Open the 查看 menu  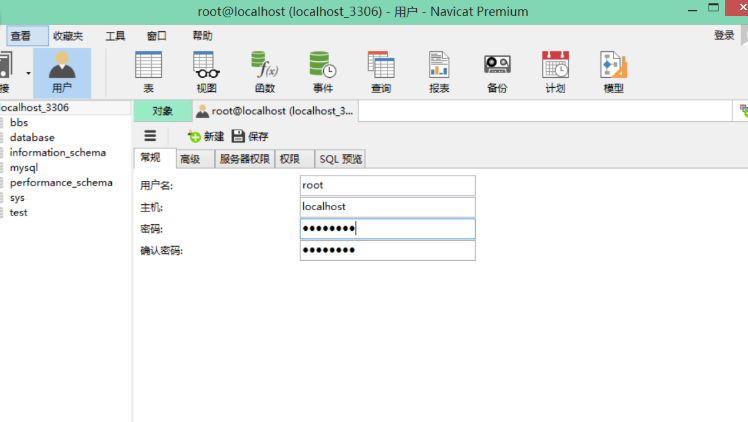click(x=27, y=36)
